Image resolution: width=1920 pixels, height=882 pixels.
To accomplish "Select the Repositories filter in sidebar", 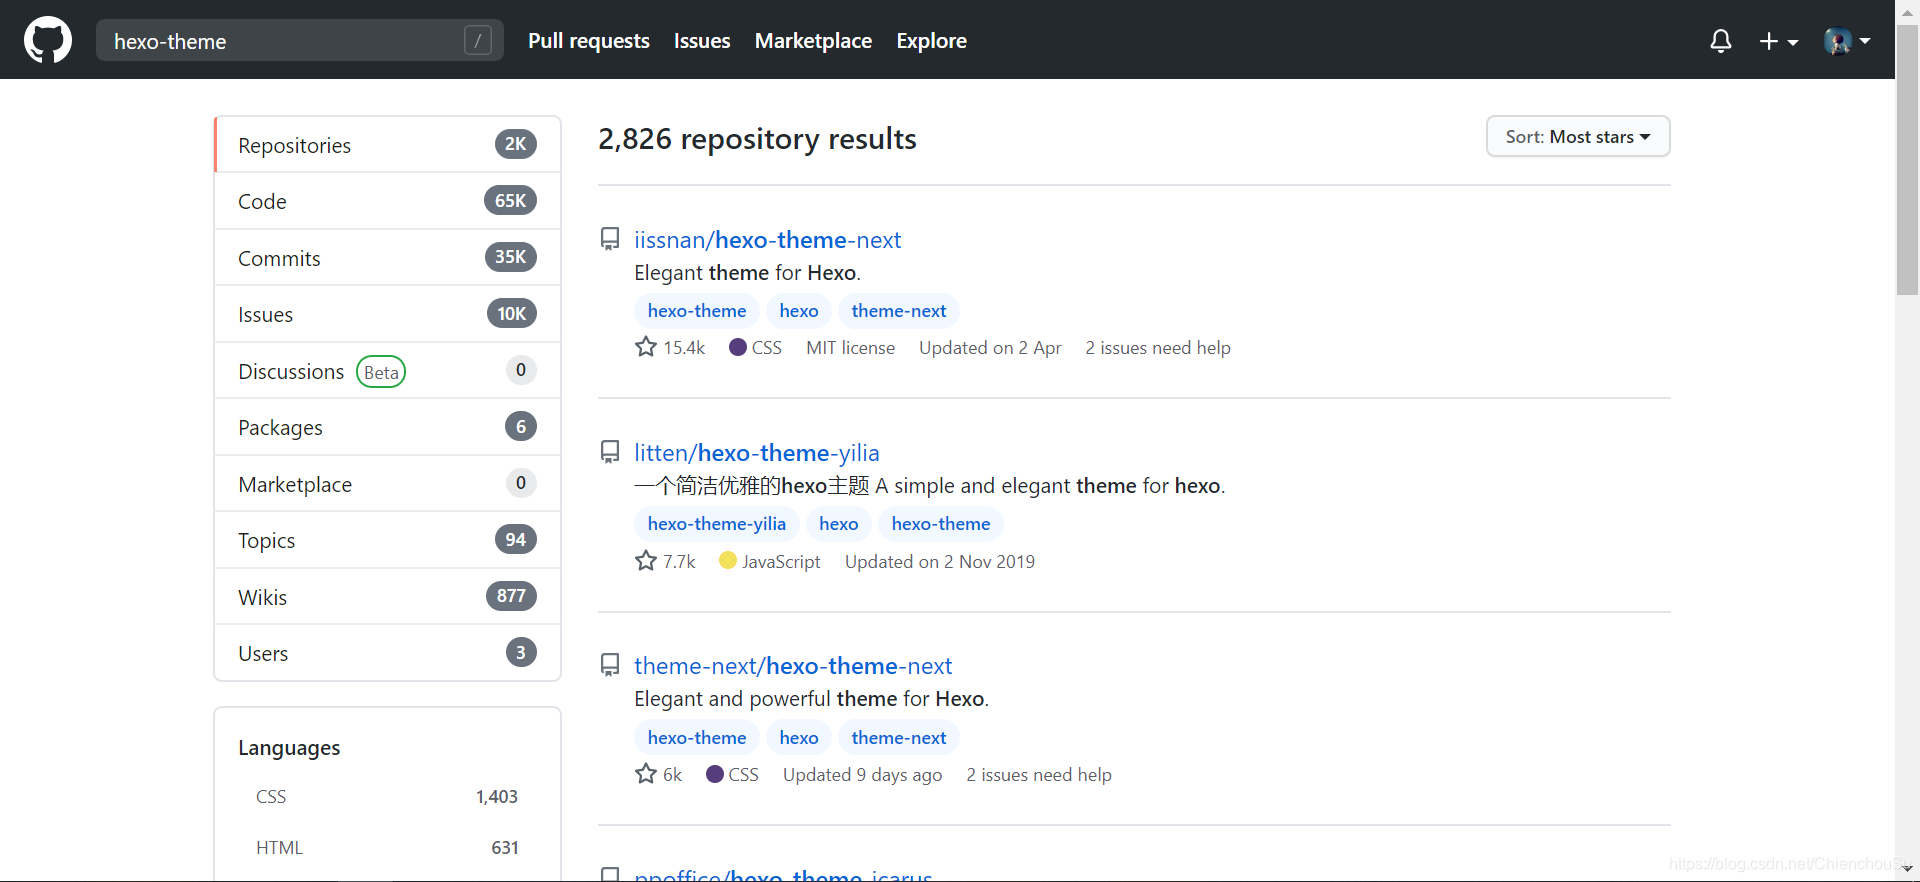I will coord(388,145).
